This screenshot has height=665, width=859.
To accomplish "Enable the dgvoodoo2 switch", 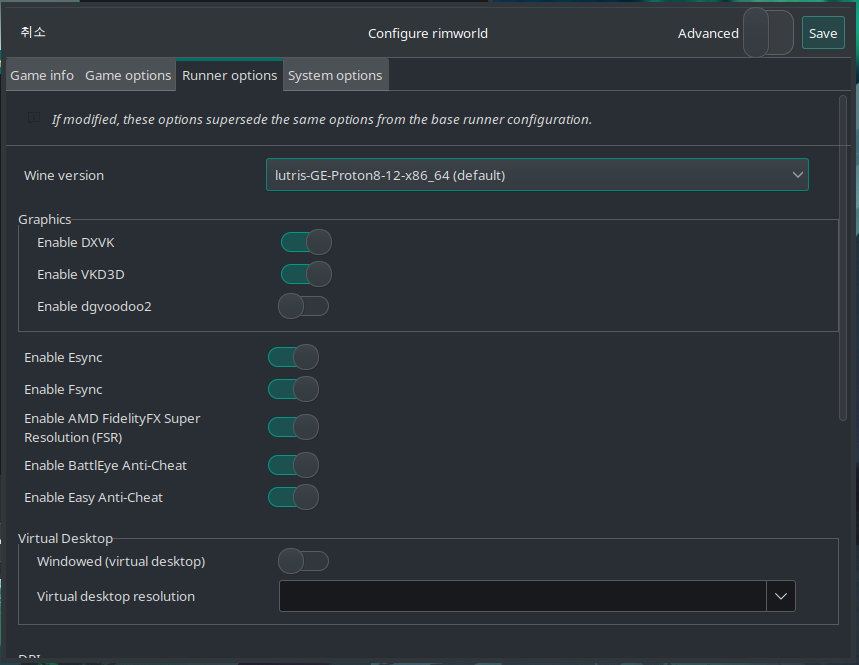I will coord(303,306).
